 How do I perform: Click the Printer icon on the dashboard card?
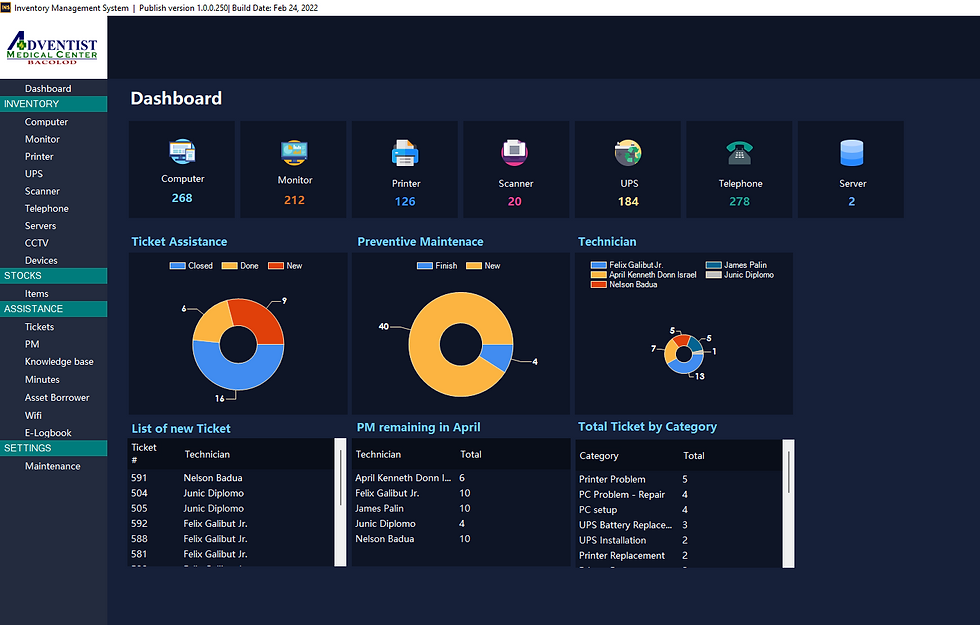tap(405, 153)
